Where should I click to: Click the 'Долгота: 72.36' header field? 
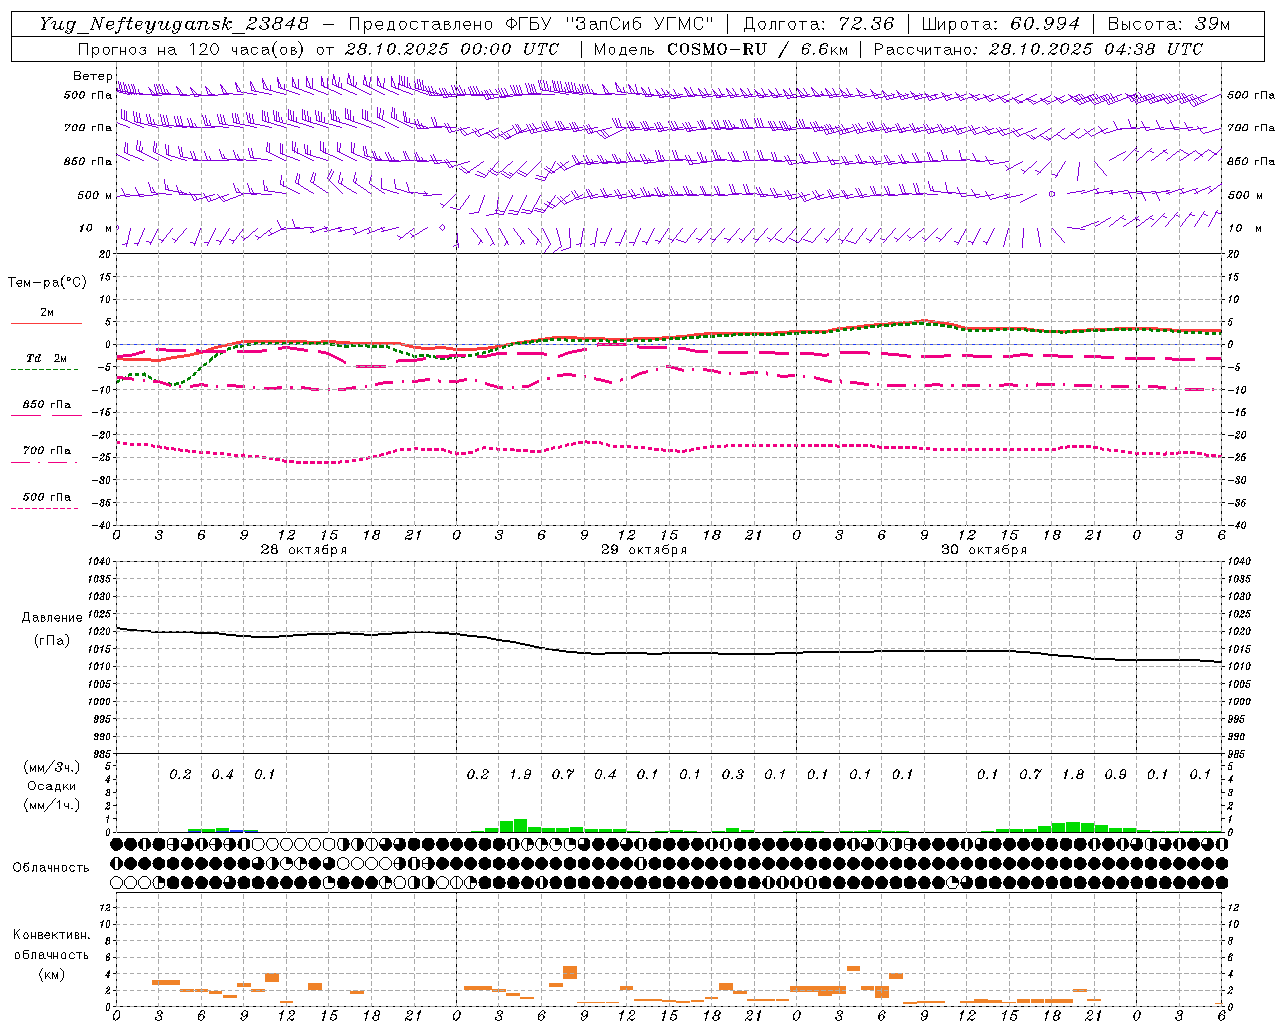(x=819, y=24)
